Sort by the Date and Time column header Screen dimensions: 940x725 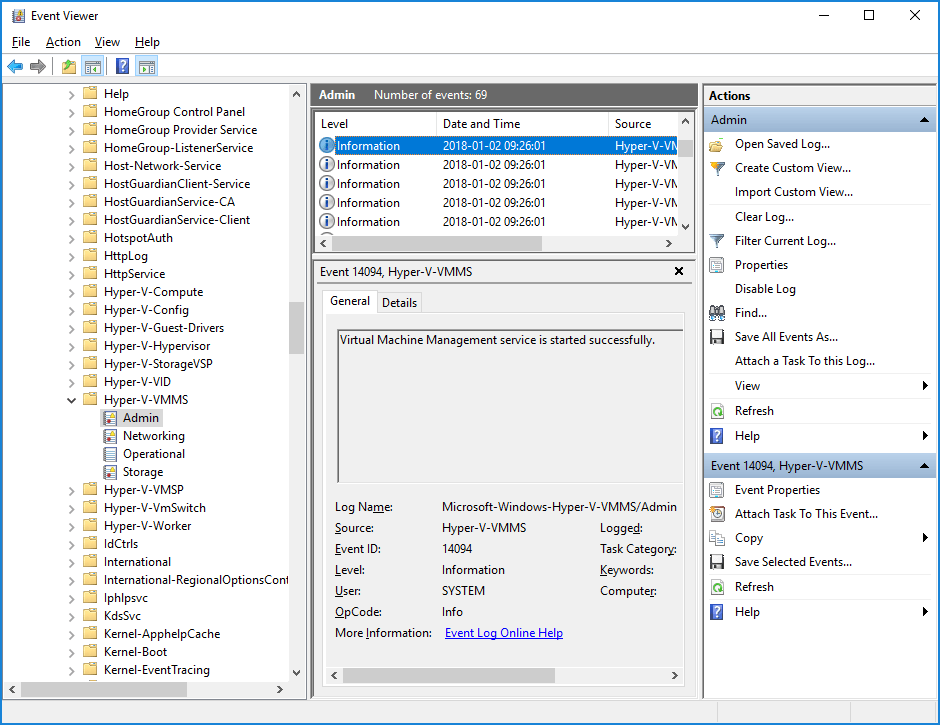522,124
